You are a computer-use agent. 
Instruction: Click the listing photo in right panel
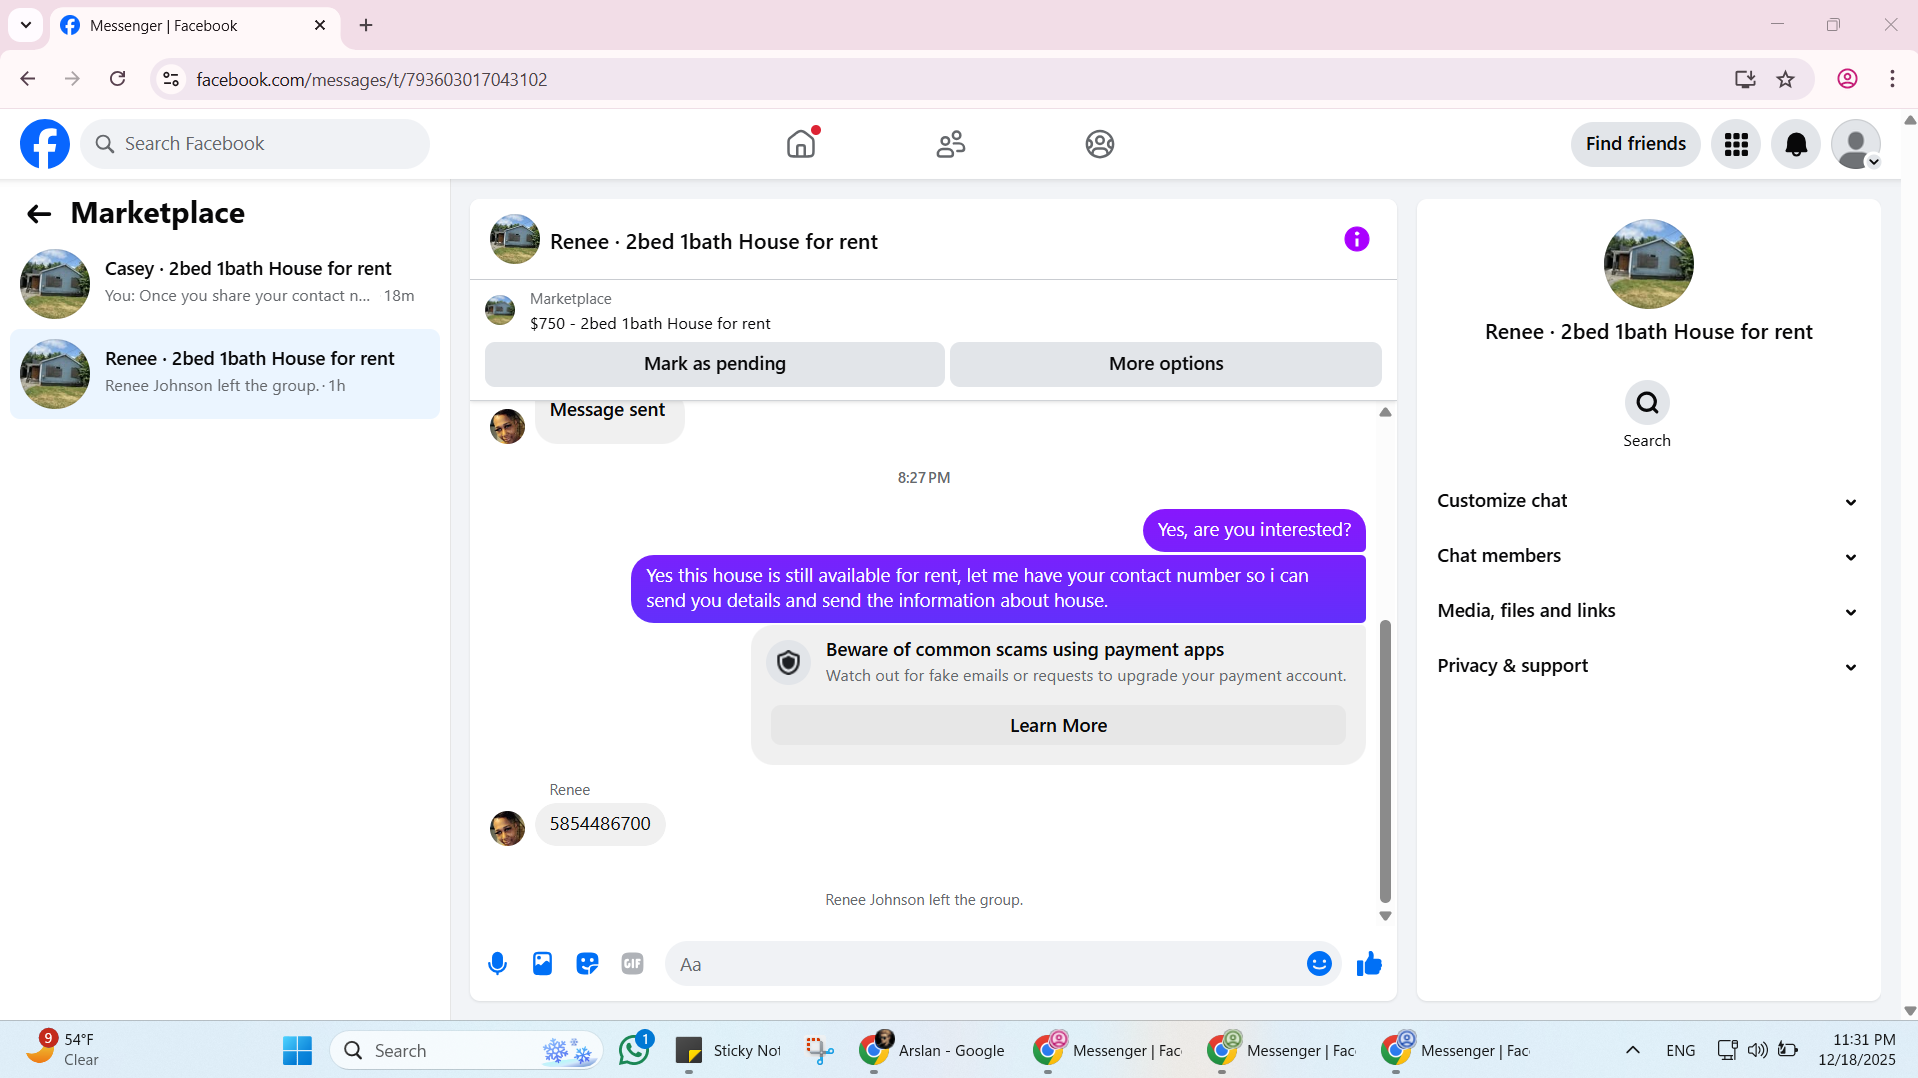pos(1648,264)
